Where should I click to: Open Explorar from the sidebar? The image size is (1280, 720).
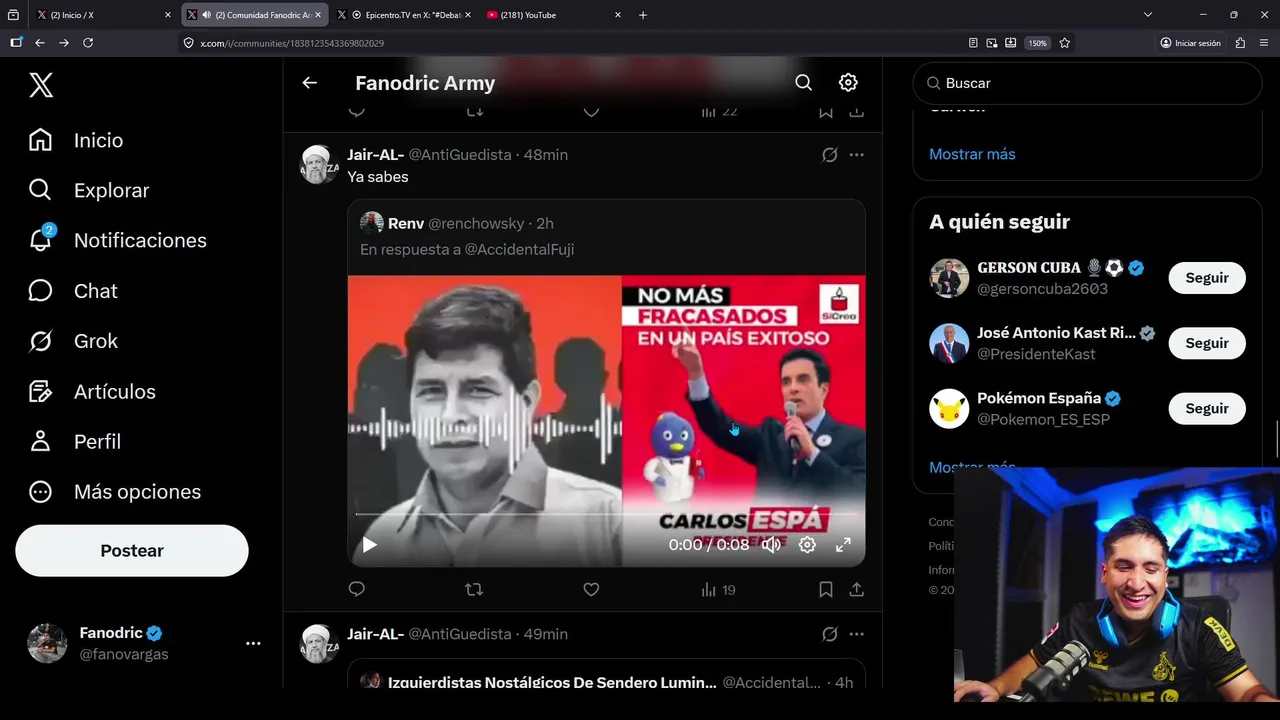click(x=89, y=190)
